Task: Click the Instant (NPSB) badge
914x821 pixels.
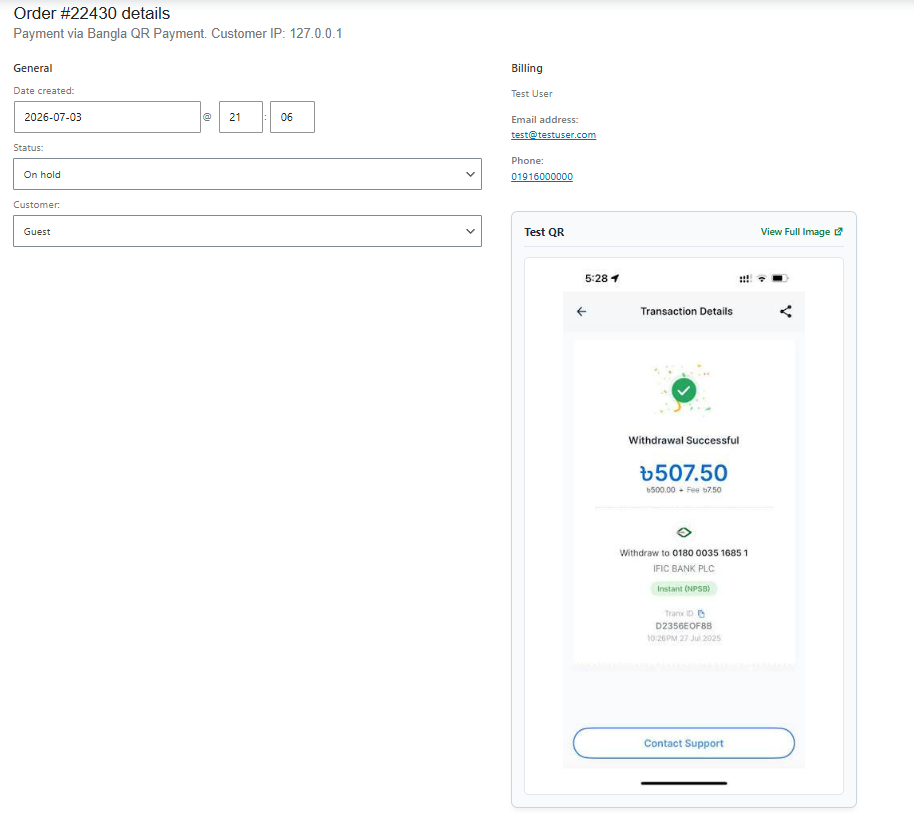Action: tap(684, 589)
